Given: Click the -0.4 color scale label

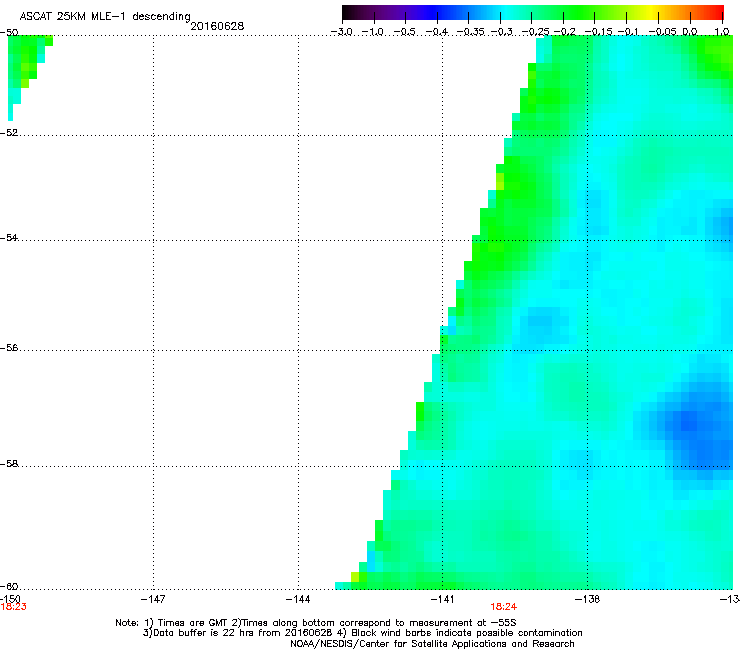Looking at the screenshot, I should coord(437,32).
